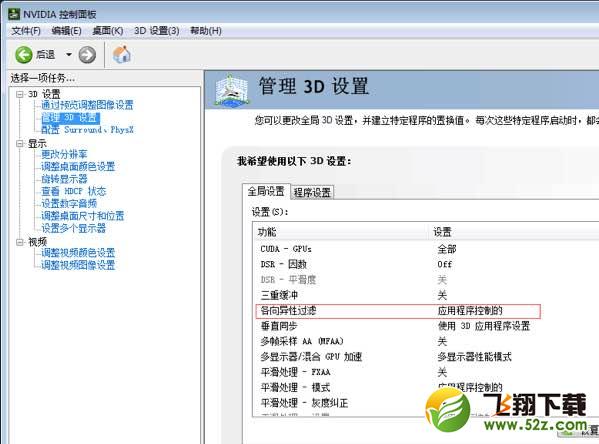
Task: Open the 帮助(H) menu
Action: 206,31
